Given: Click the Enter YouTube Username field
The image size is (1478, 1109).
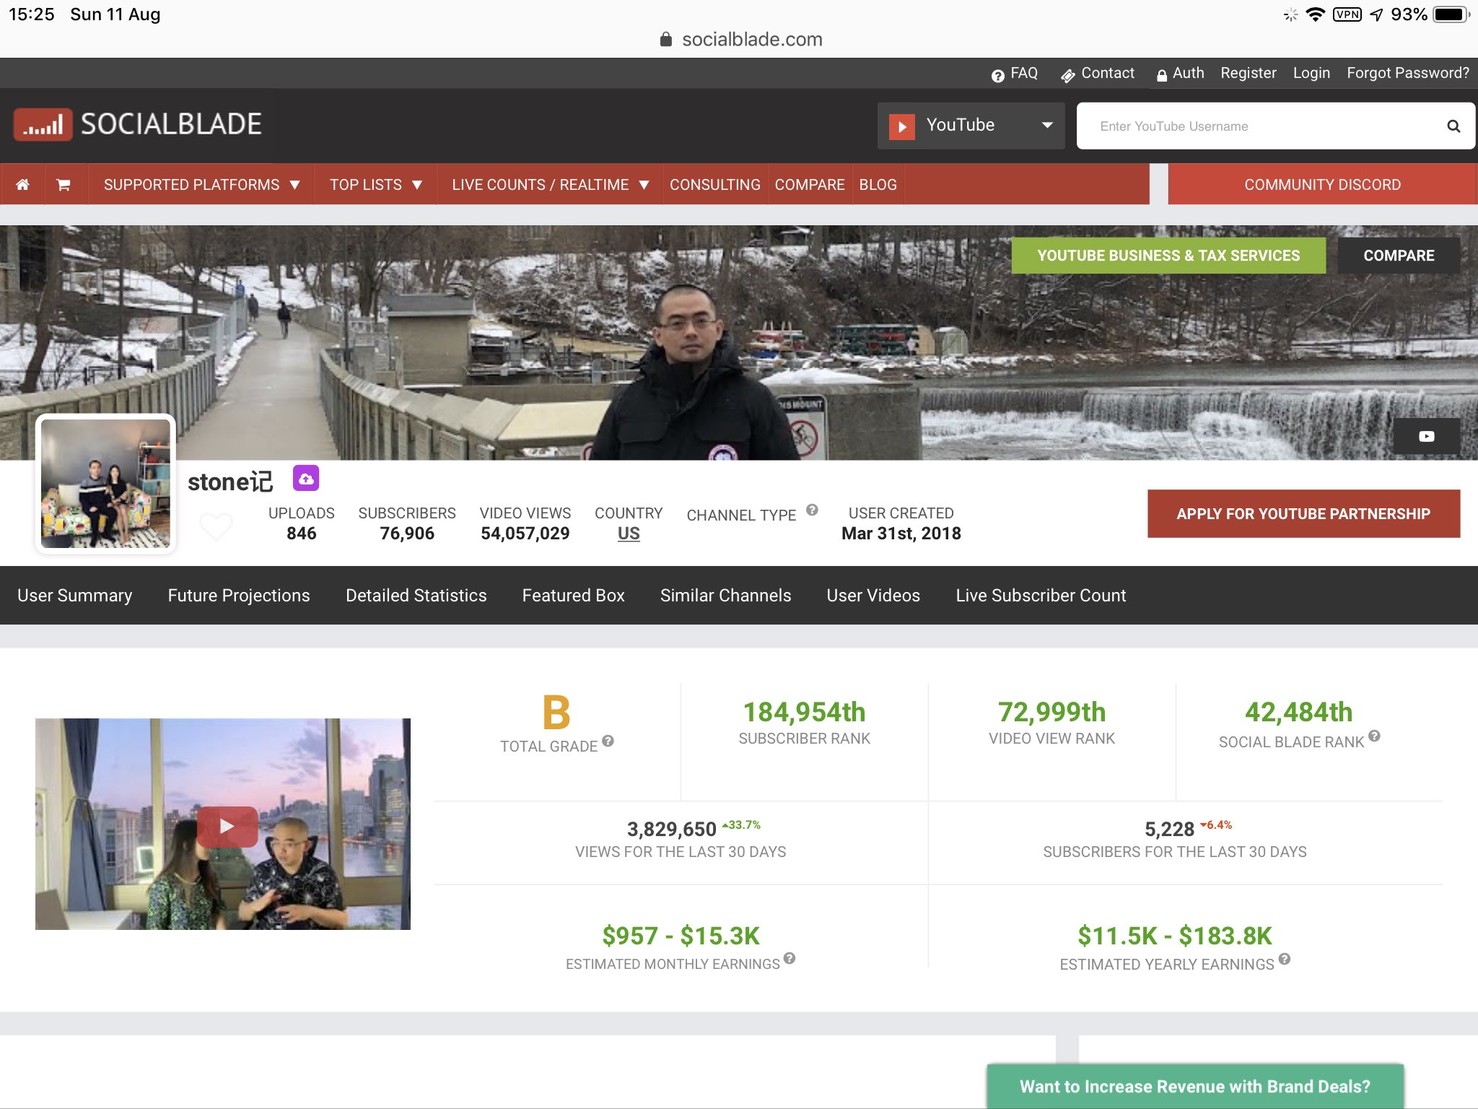Looking at the screenshot, I should (1260, 126).
